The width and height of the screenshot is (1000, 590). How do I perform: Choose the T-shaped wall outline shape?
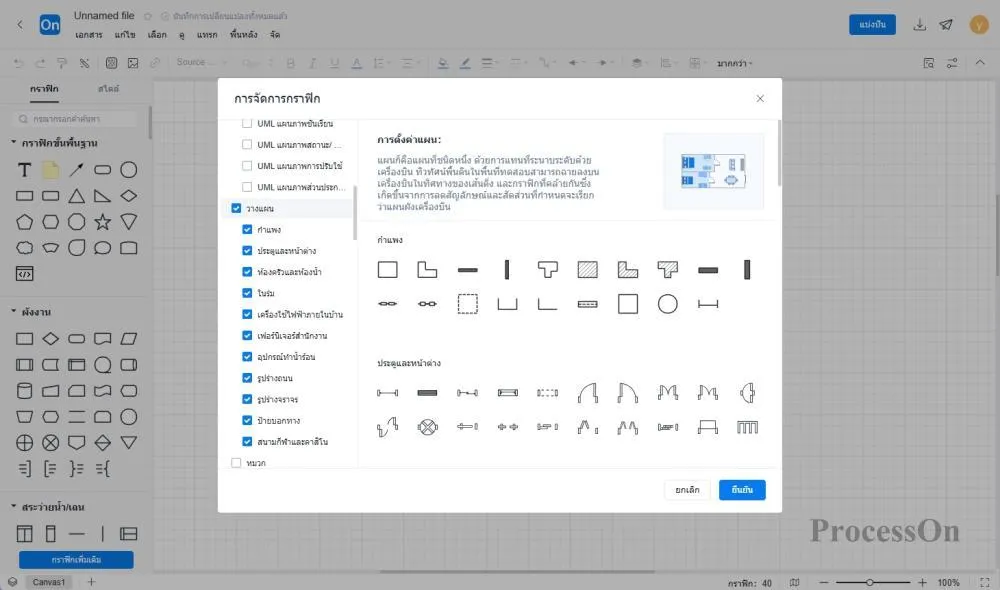tap(547, 270)
